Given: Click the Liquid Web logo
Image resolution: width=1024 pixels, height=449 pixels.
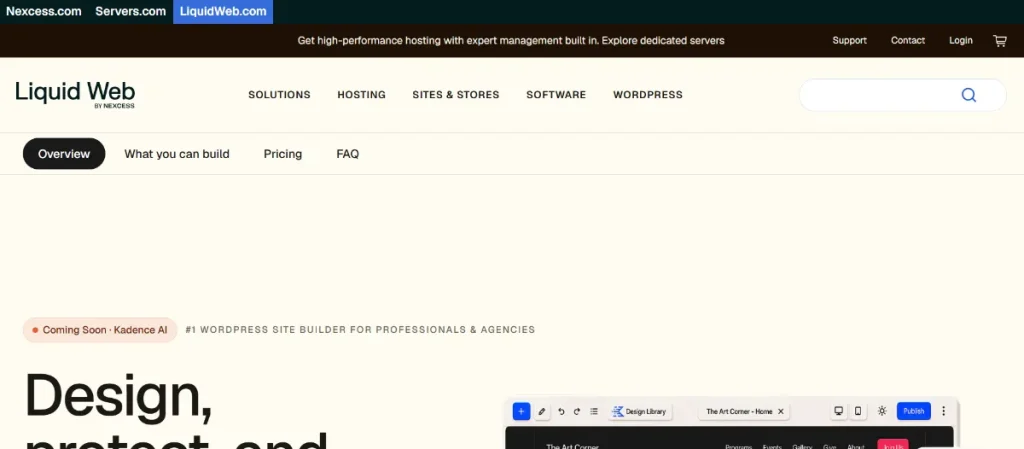Looking at the screenshot, I should (x=75, y=95).
